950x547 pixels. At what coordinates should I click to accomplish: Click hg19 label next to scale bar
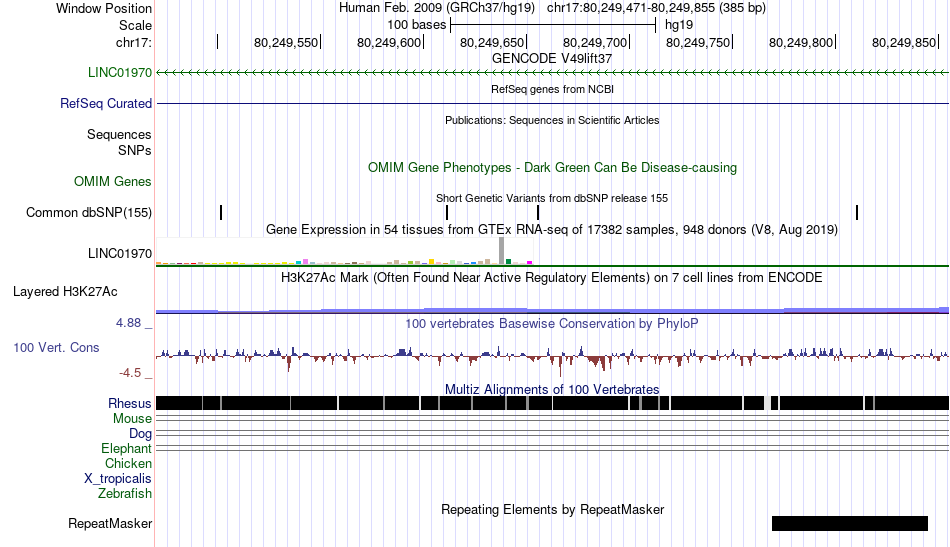679,25
